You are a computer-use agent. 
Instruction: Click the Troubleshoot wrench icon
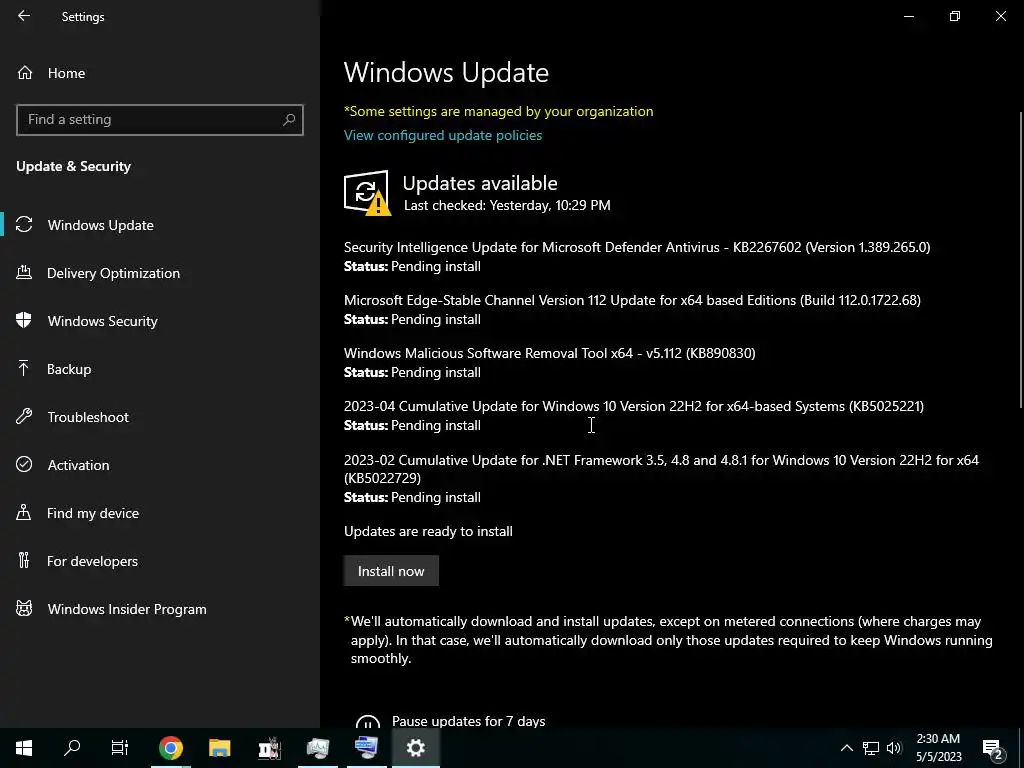point(24,417)
